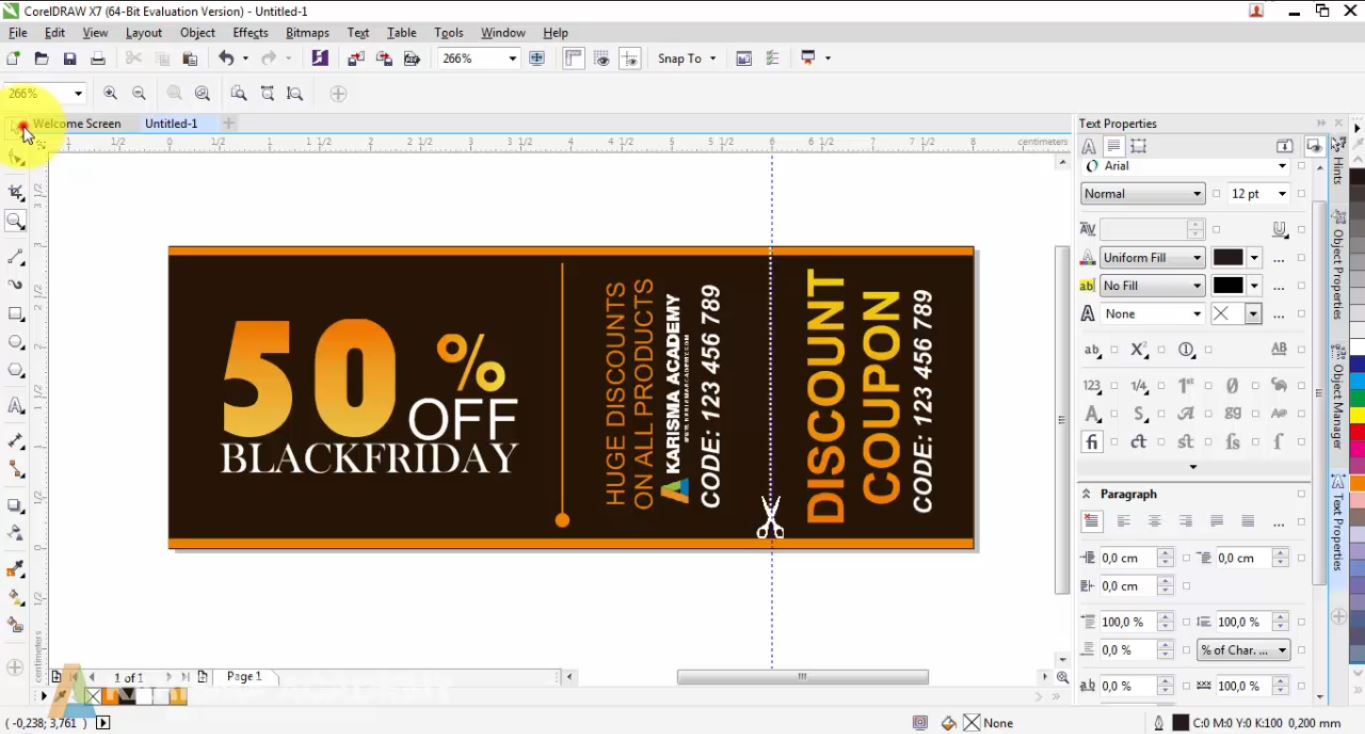Click the Publish to PDF icon

pos(411,59)
